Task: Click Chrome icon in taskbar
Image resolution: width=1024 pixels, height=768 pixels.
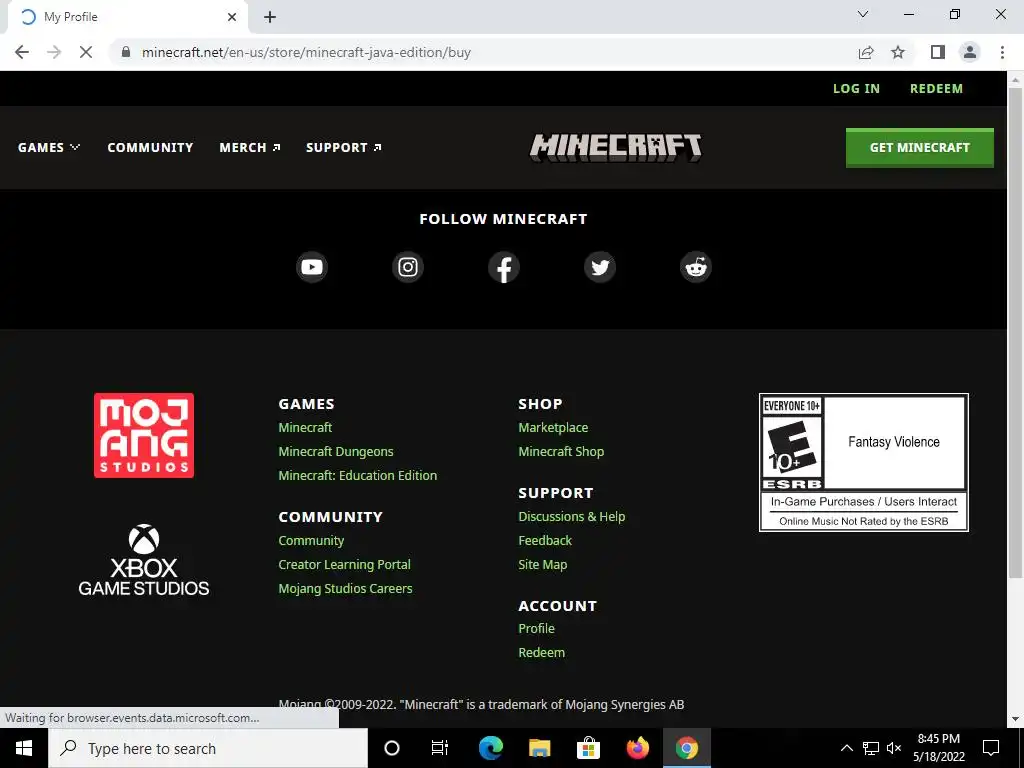Action: coord(686,748)
